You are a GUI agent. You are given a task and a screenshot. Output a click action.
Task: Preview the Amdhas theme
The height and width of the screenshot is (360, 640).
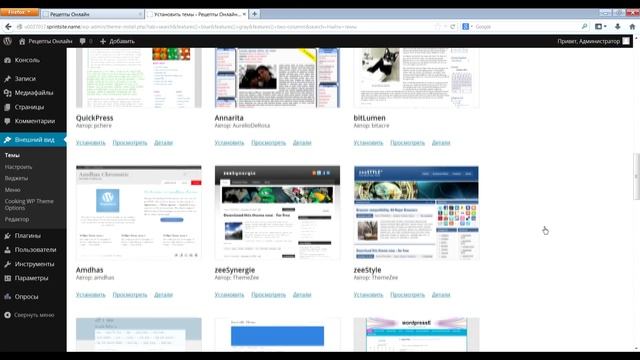point(130,295)
